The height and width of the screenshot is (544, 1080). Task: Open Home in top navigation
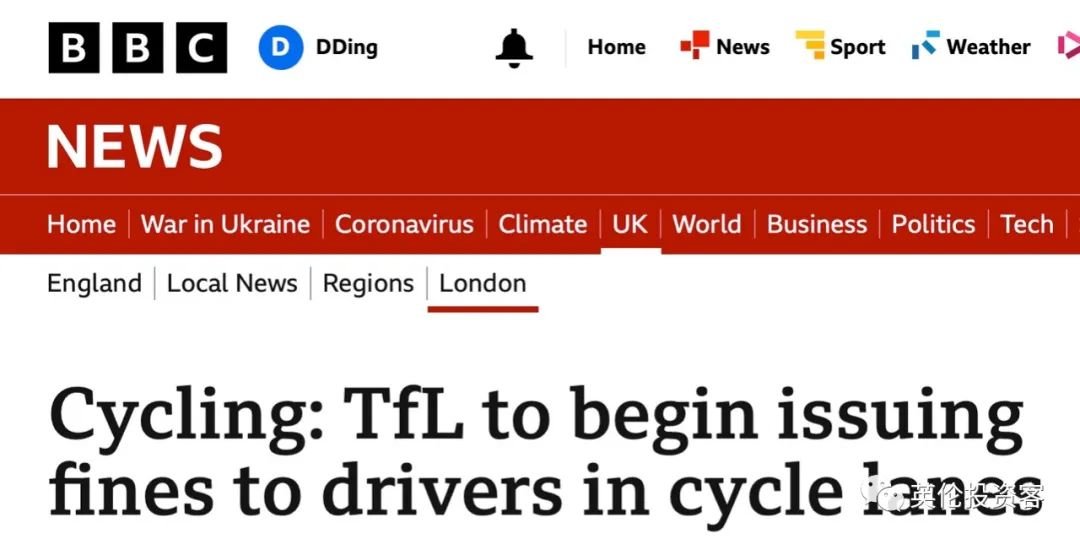point(616,47)
